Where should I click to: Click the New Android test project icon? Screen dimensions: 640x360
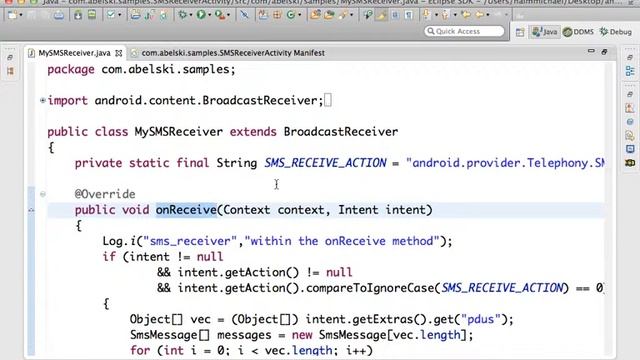149,15
